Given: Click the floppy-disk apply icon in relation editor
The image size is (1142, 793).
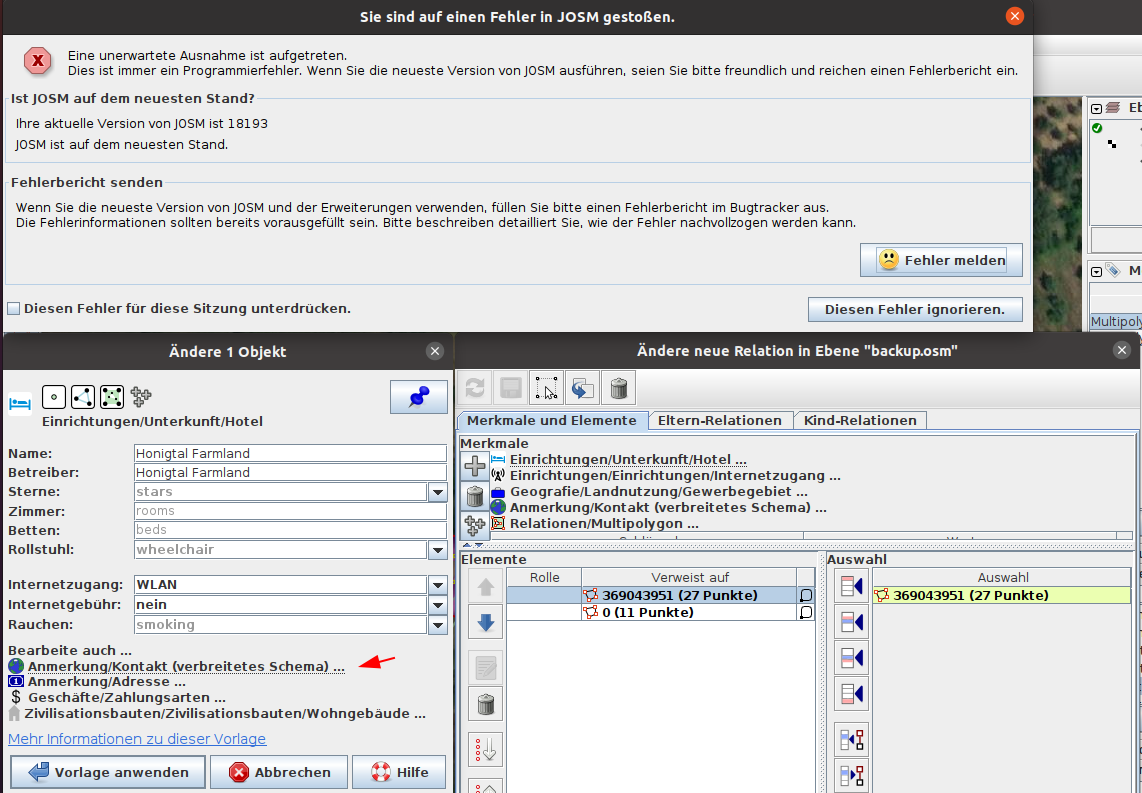Looking at the screenshot, I should (x=511, y=388).
